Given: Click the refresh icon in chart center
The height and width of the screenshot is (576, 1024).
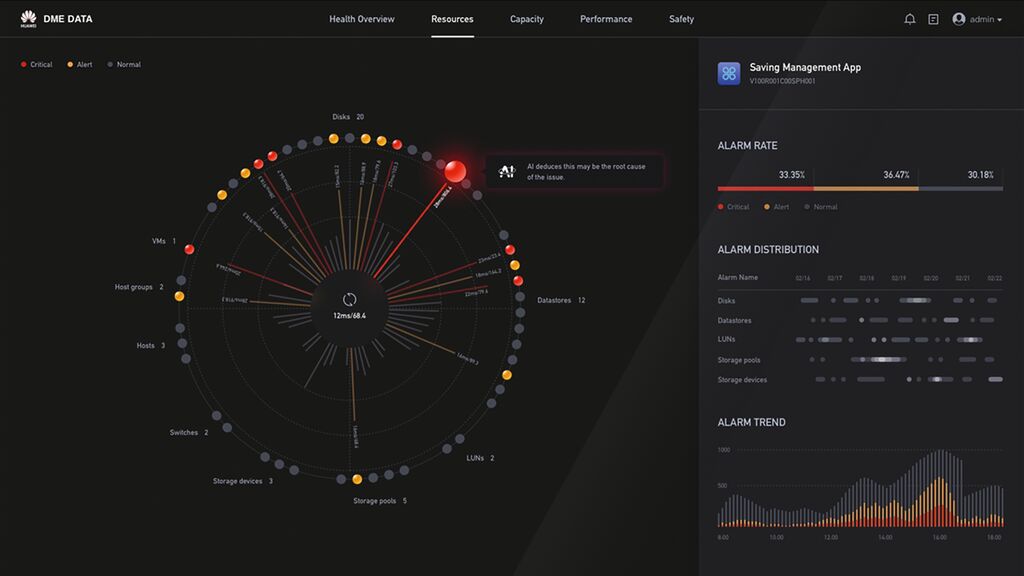Looking at the screenshot, I should pyautogui.click(x=350, y=299).
